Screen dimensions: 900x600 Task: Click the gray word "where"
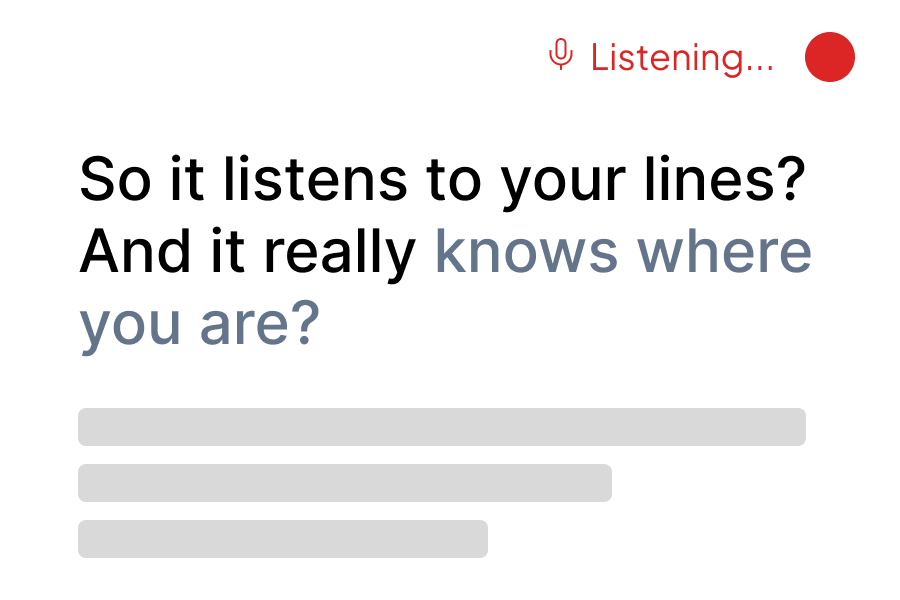pyautogui.click(x=724, y=251)
